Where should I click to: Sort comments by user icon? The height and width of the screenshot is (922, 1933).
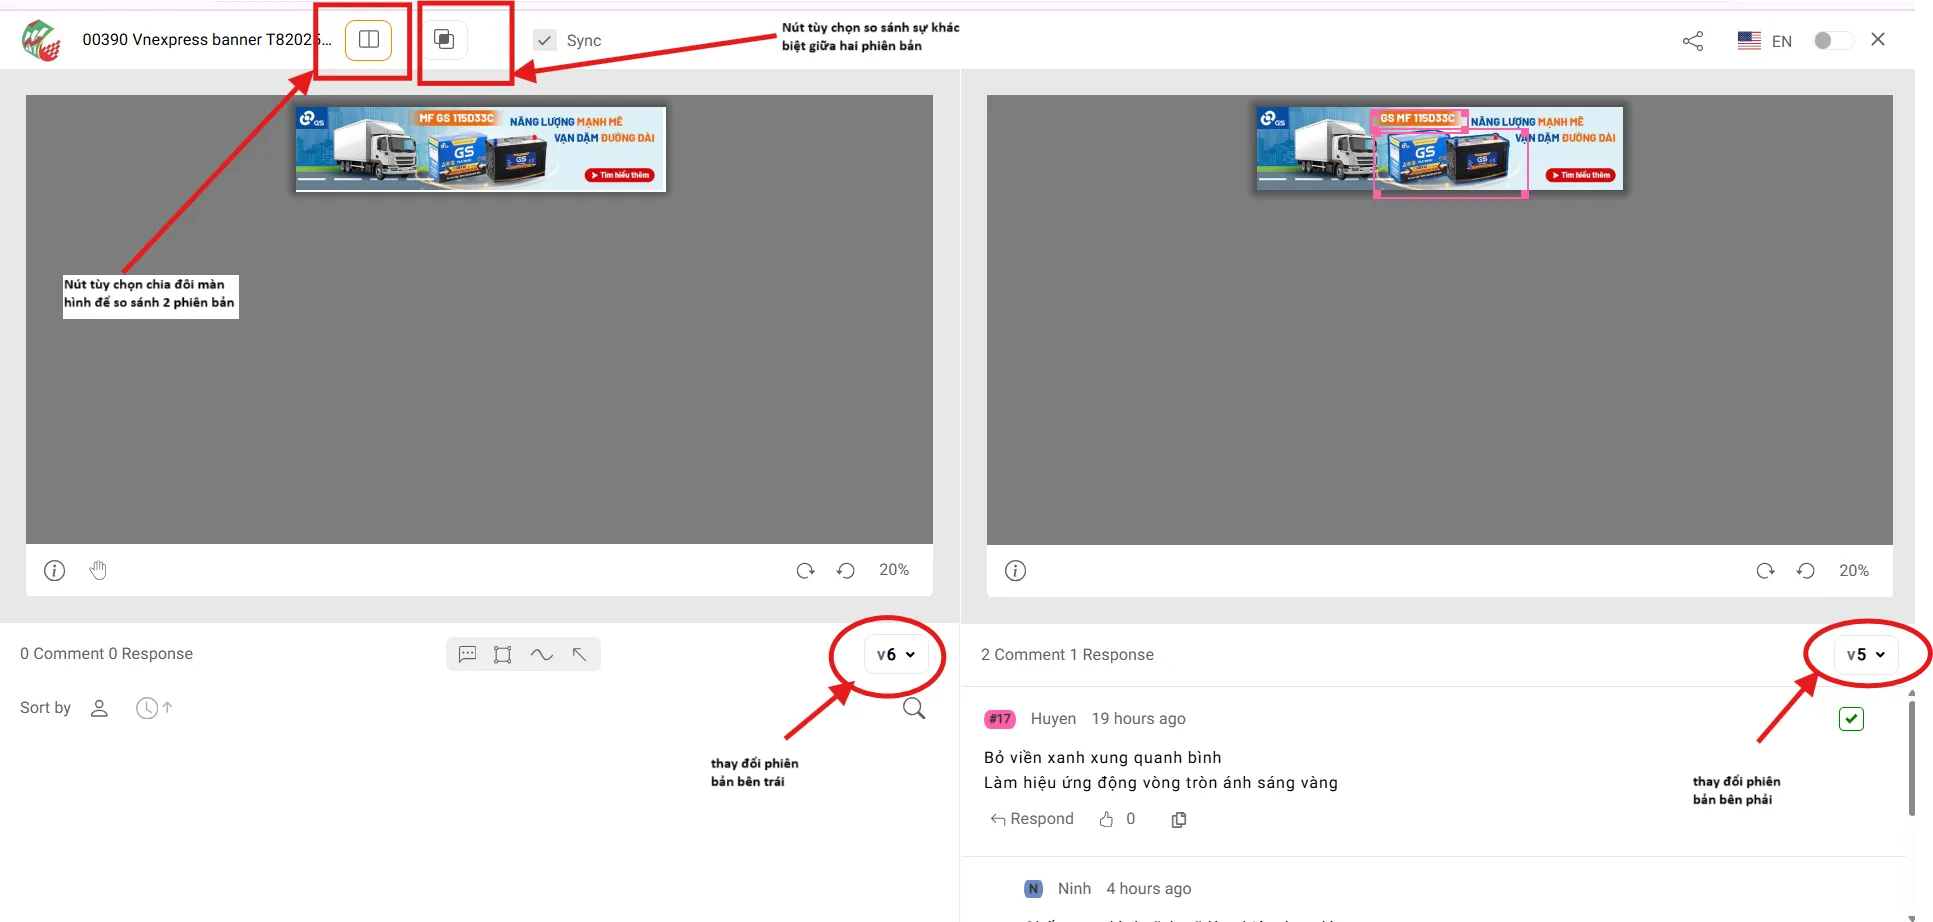click(x=99, y=708)
